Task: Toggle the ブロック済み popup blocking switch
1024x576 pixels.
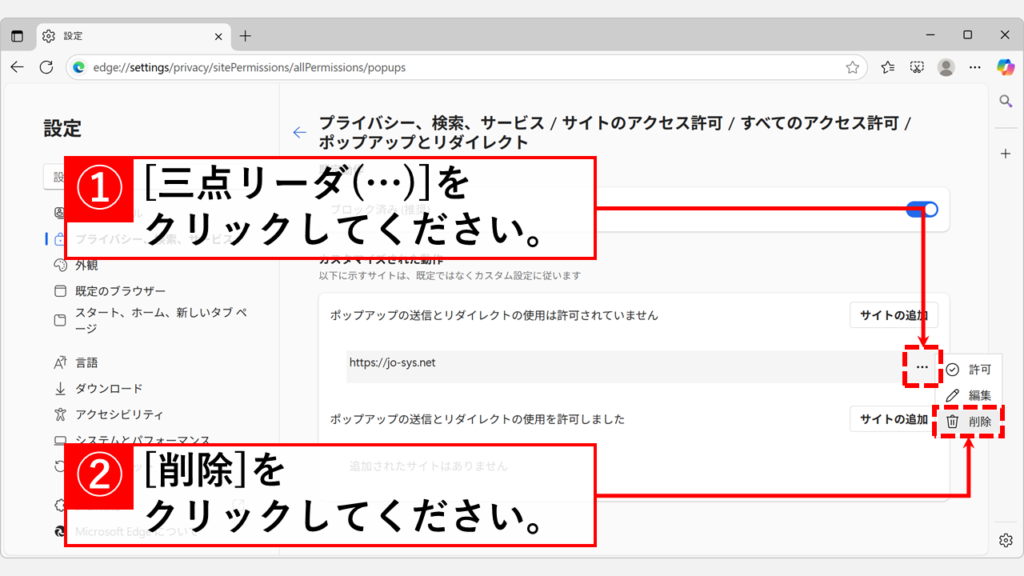Action: pyautogui.click(x=922, y=210)
